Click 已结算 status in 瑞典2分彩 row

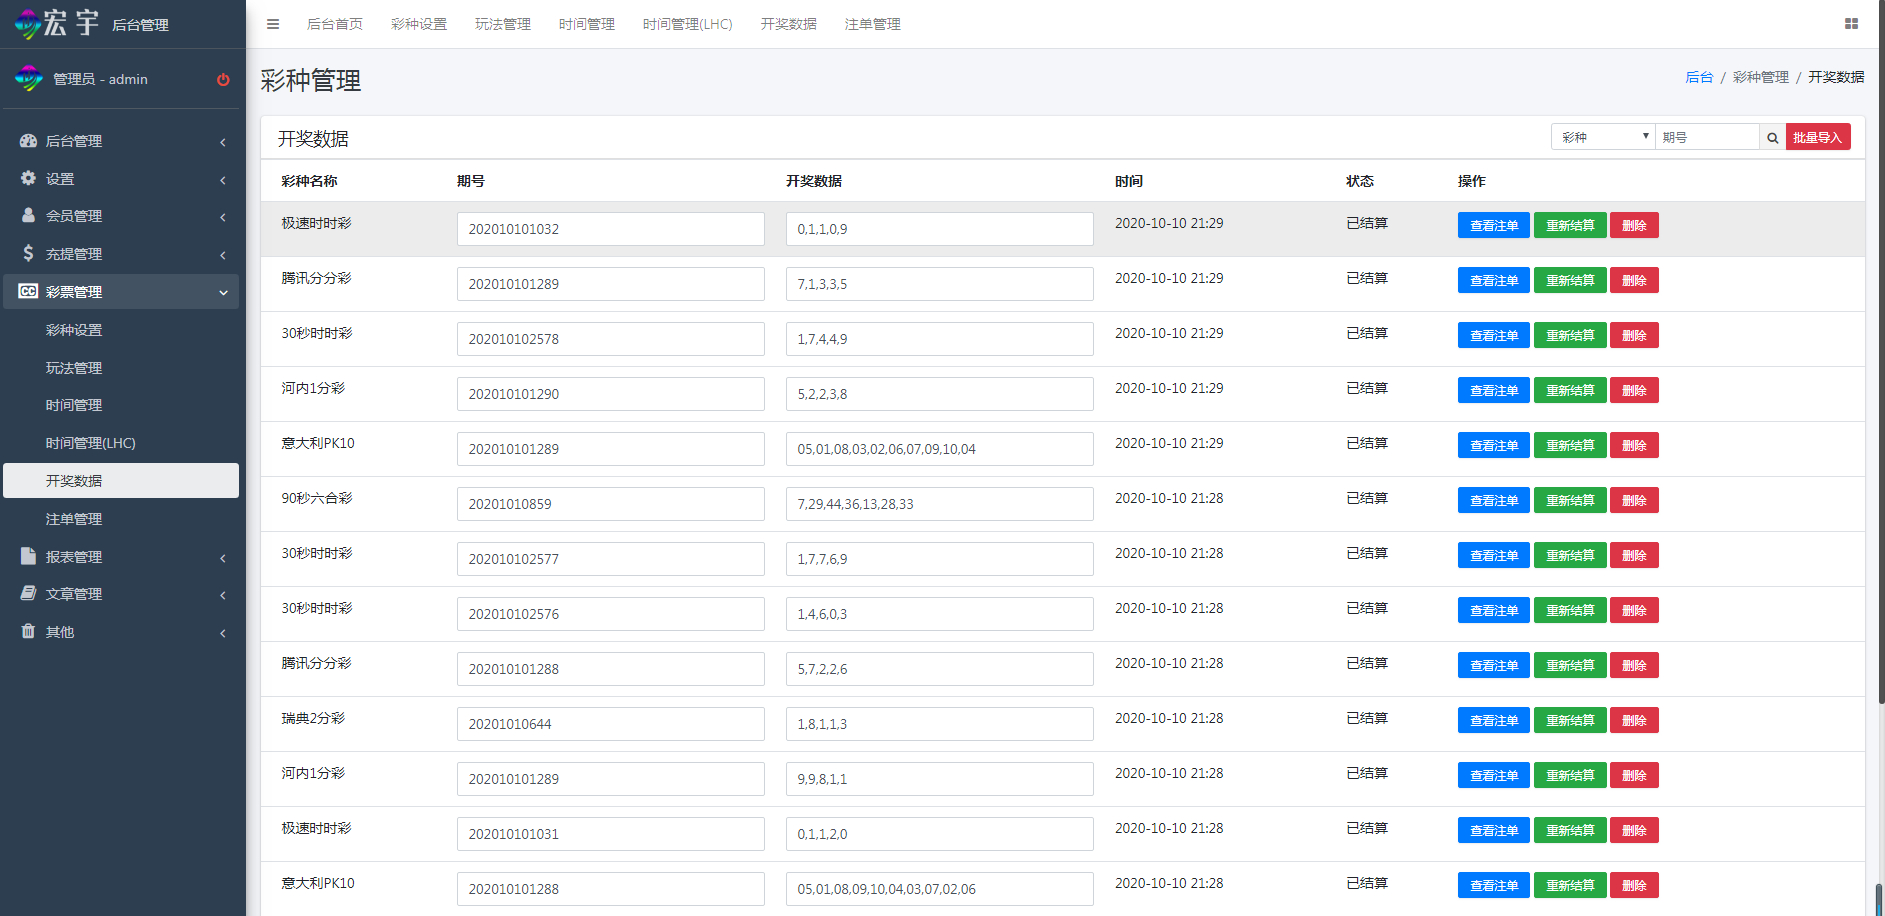click(x=1367, y=718)
